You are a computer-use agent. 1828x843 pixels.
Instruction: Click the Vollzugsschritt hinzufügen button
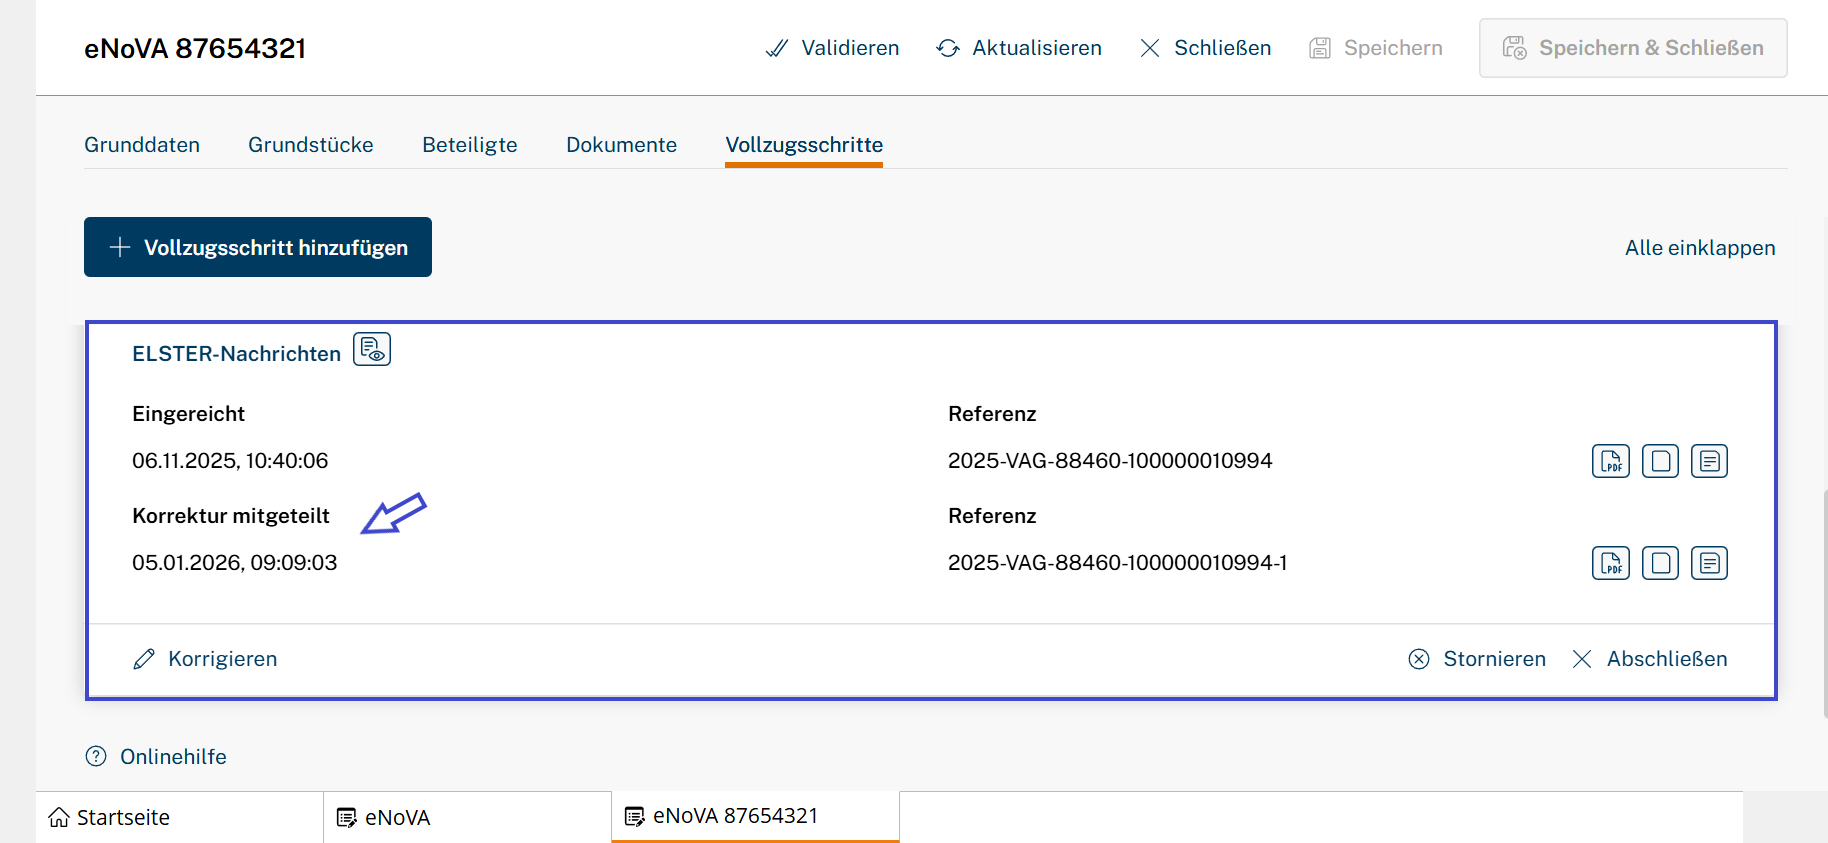click(x=258, y=247)
